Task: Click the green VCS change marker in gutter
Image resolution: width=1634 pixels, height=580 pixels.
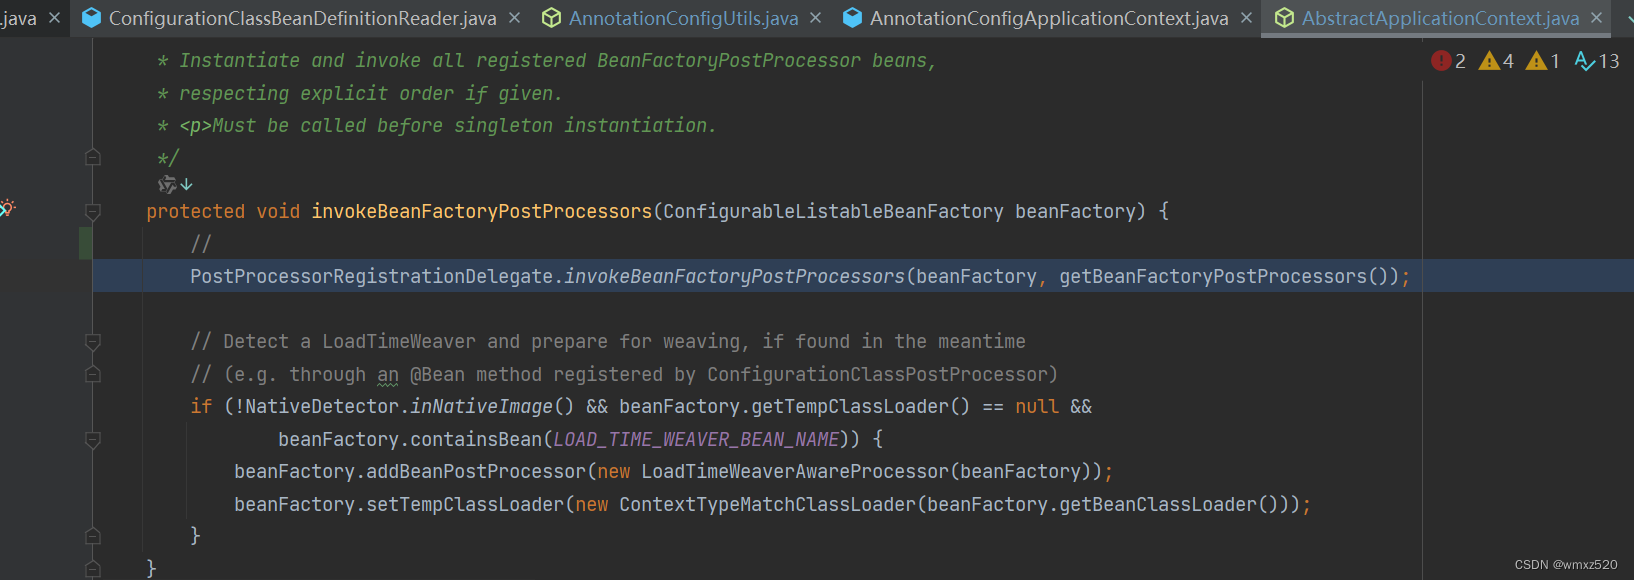Action: [x=86, y=243]
